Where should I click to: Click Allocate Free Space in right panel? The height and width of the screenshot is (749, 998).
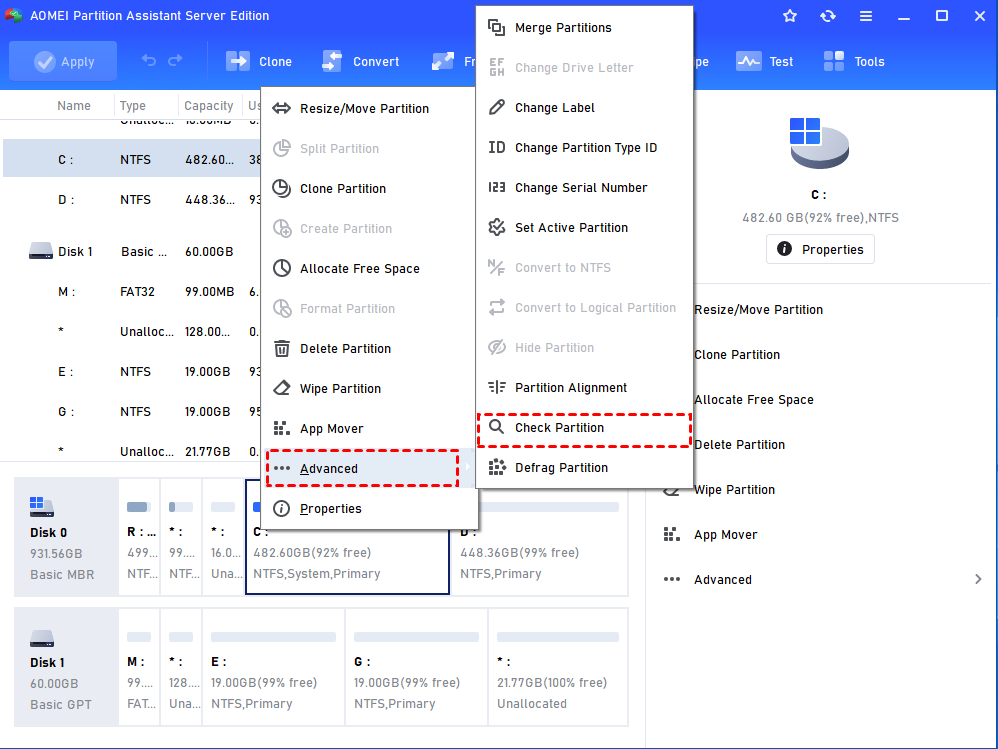coord(754,400)
